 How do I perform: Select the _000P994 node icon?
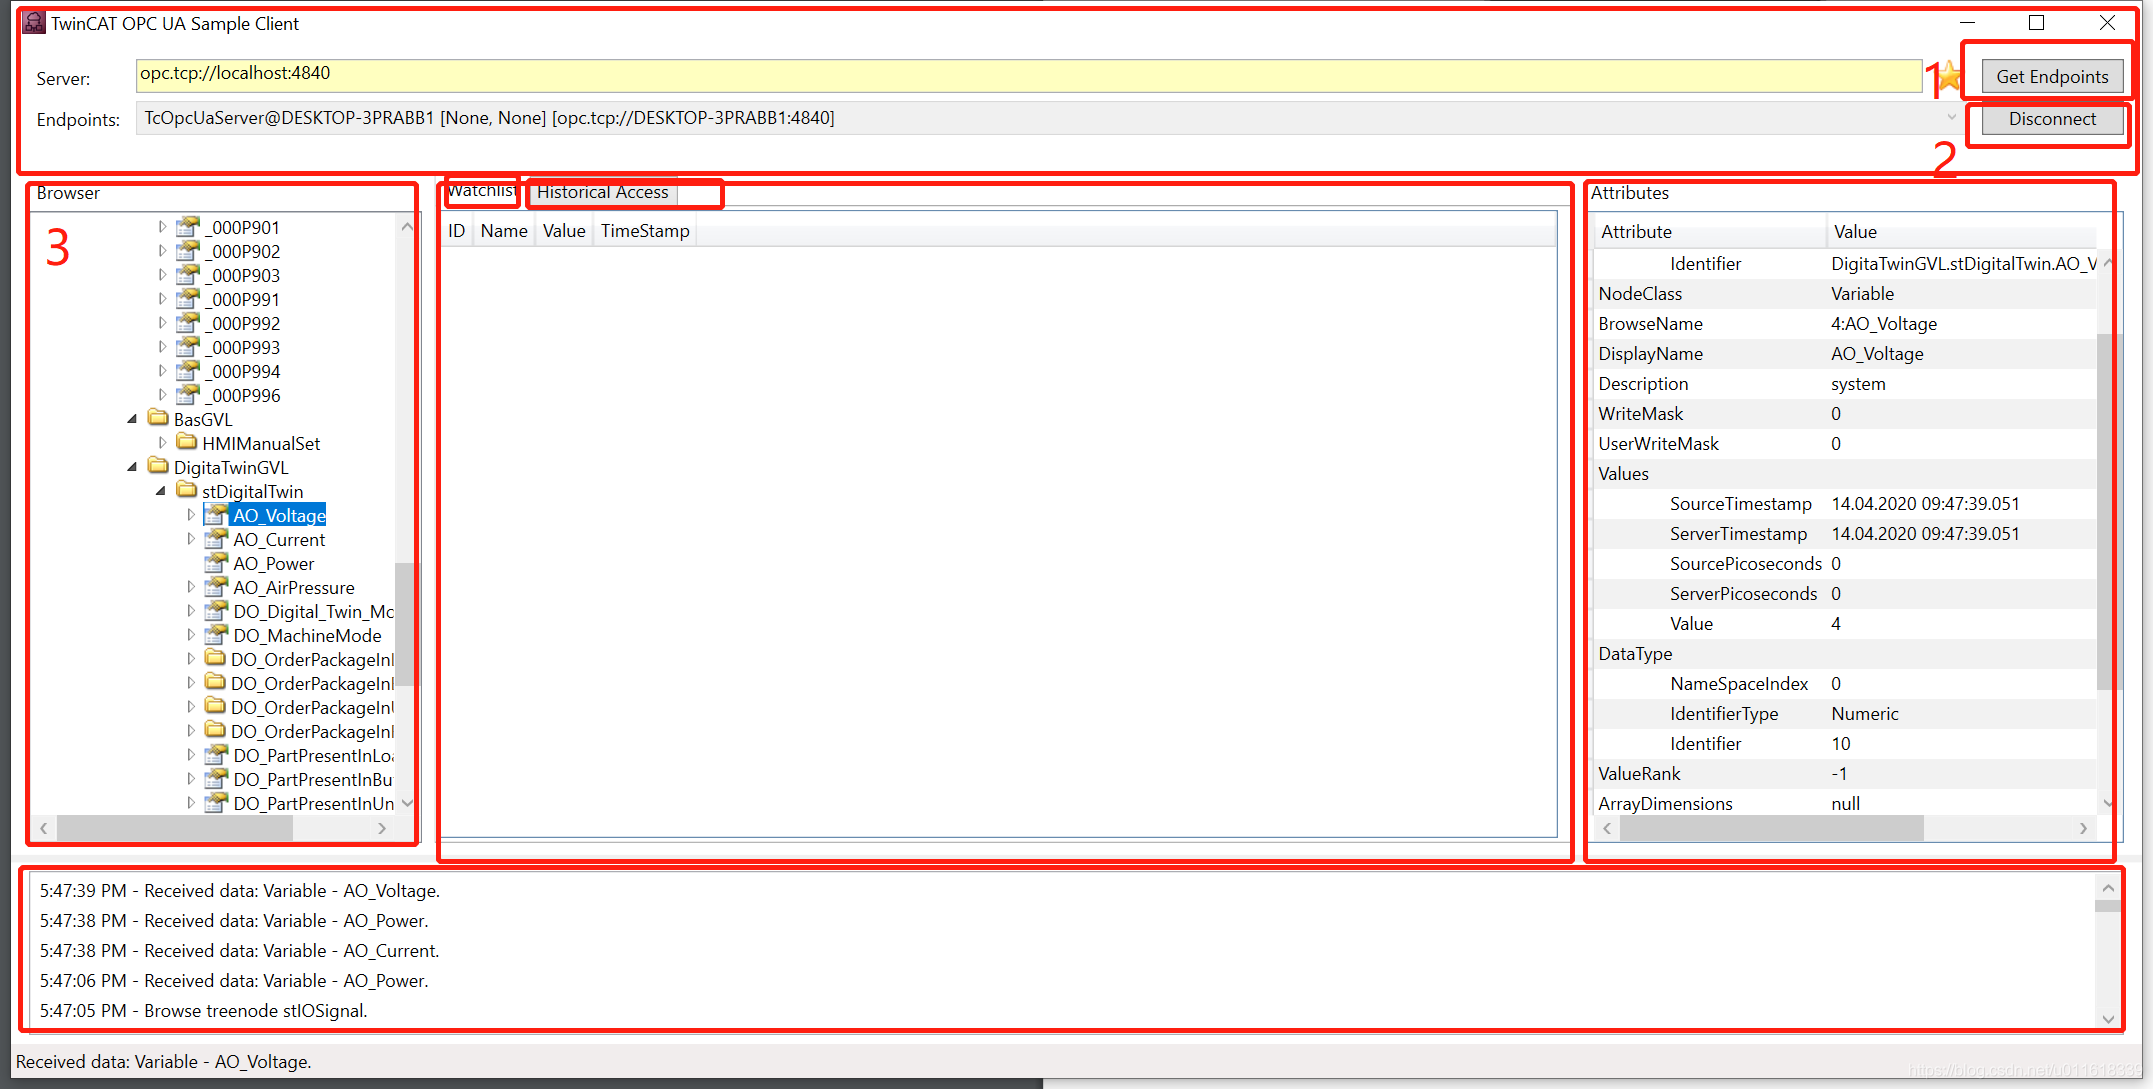coord(188,371)
